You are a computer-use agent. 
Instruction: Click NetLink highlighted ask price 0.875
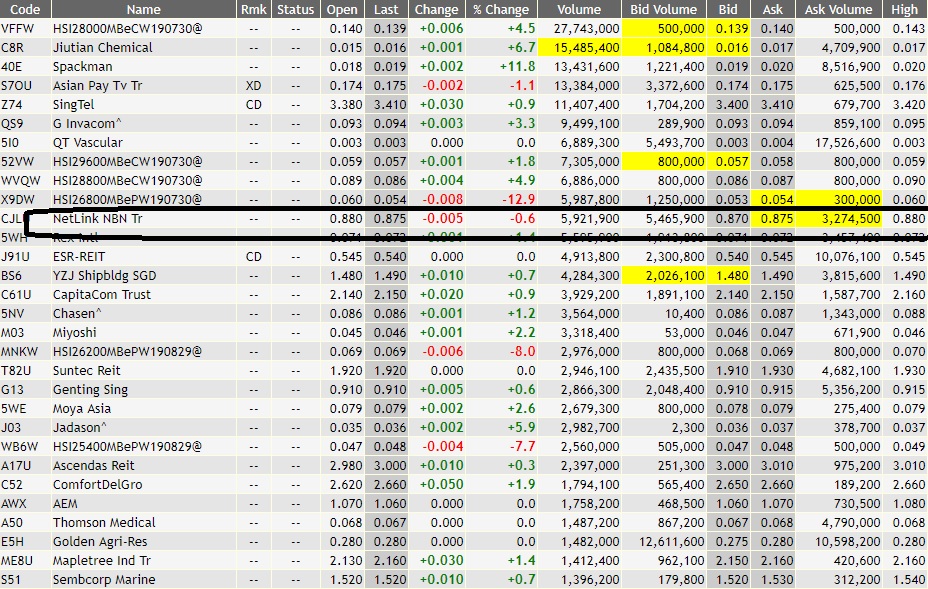776,218
